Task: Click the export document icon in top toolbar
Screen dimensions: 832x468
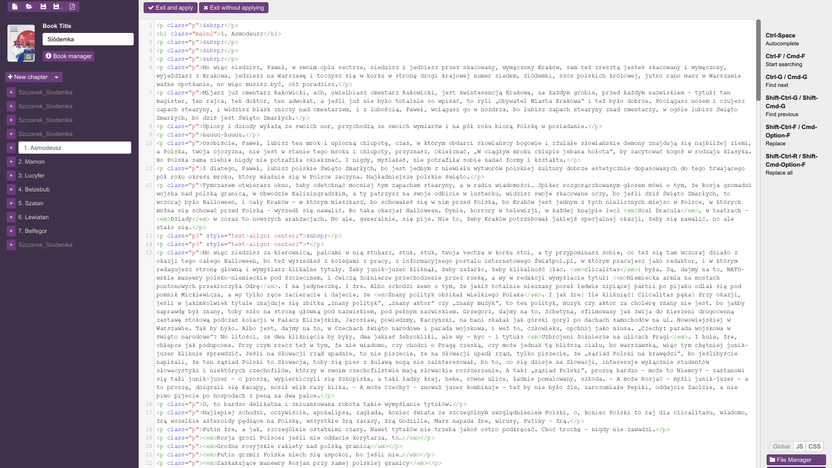Action: (72, 6)
